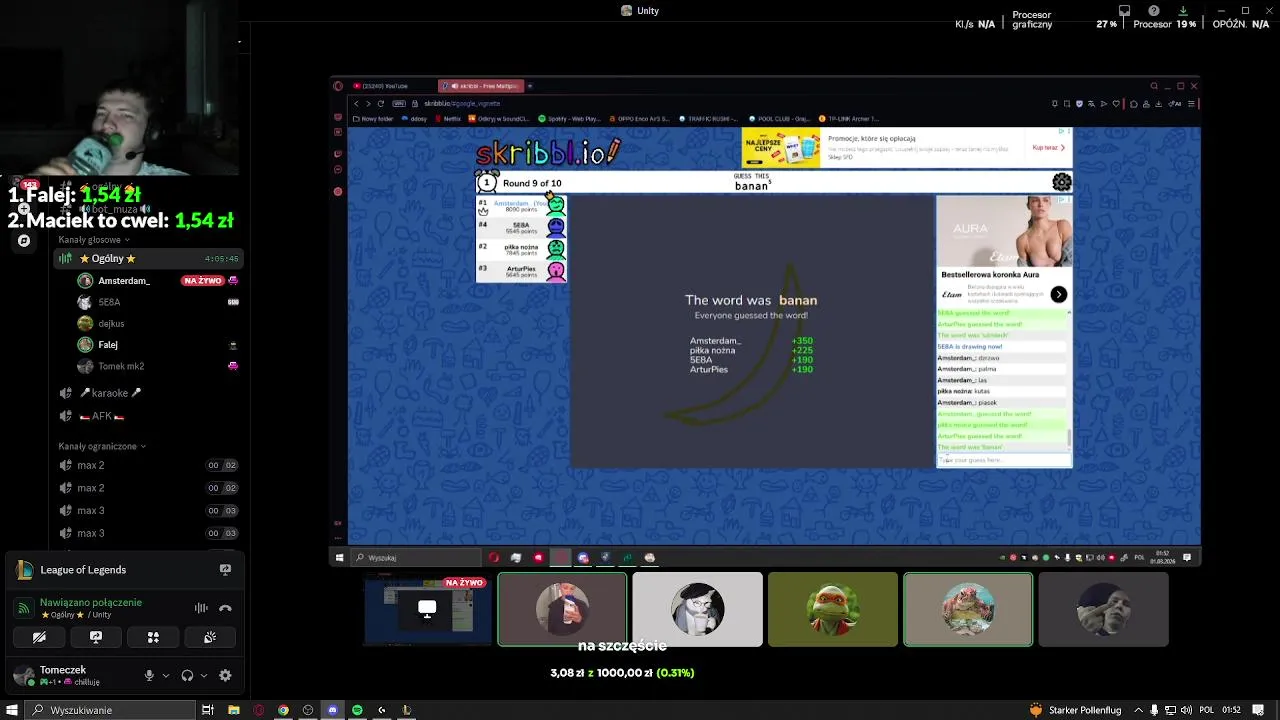Open the live stream preview thumbnail
The height and width of the screenshot is (720, 1280).
[427, 609]
